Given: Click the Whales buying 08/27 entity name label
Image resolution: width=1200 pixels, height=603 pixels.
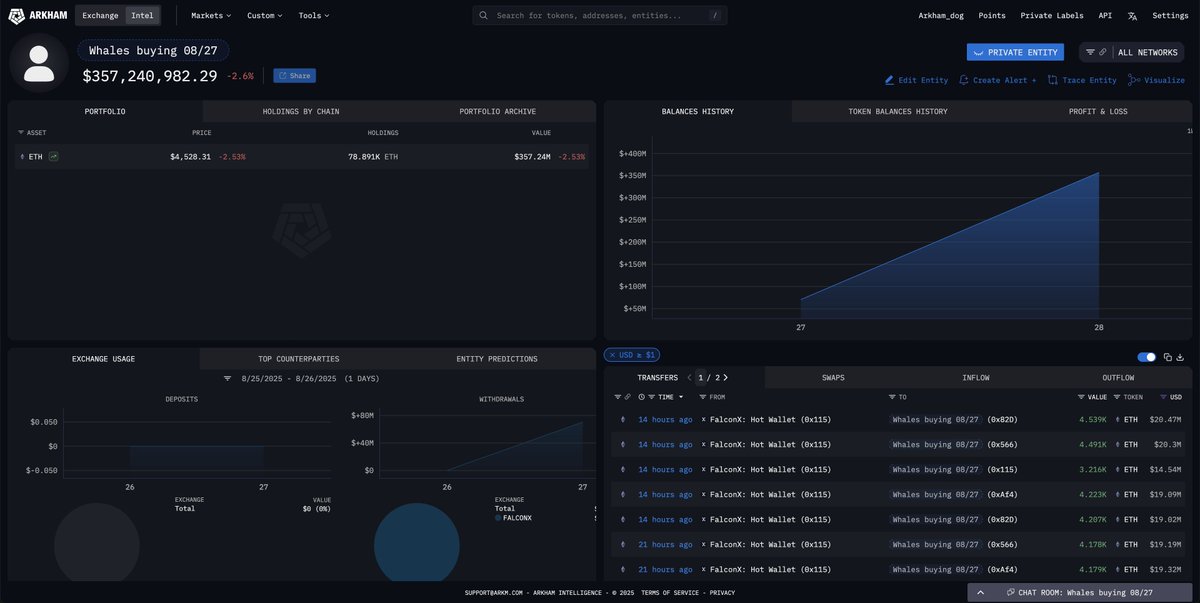Looking at the screenshot, I should point(153,50).
